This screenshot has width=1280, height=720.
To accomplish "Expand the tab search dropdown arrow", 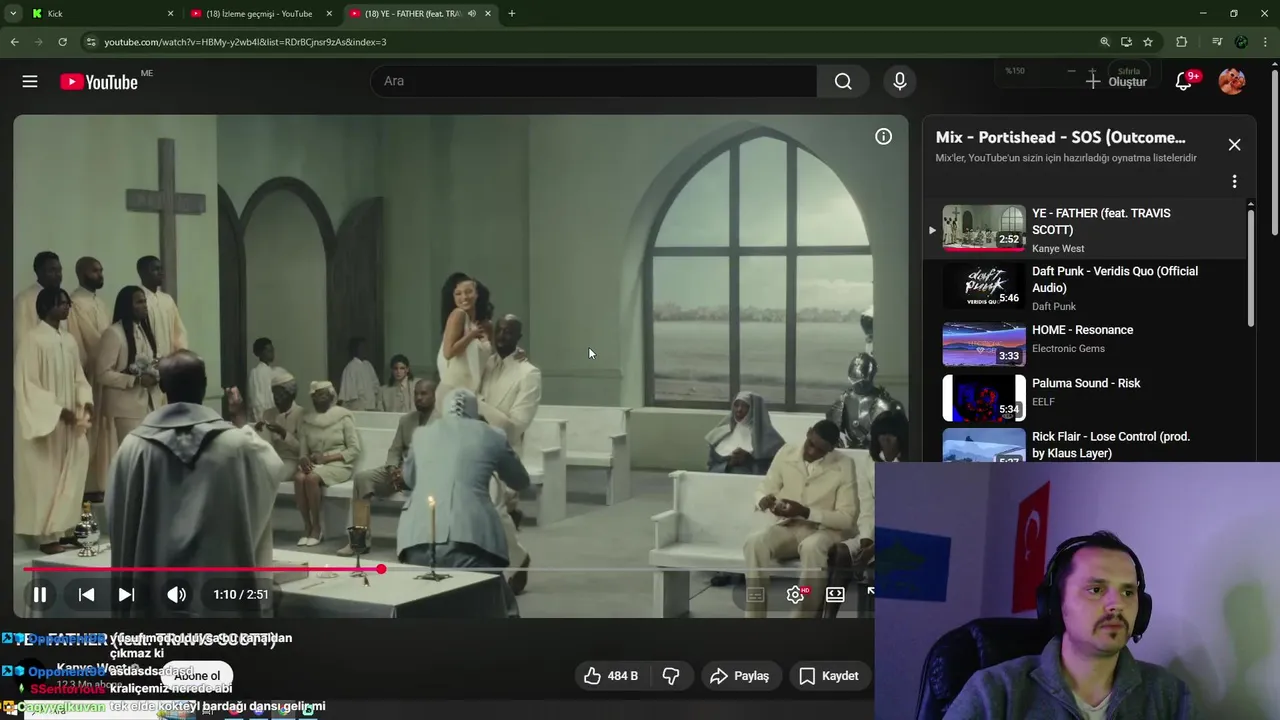I will 13,14.
